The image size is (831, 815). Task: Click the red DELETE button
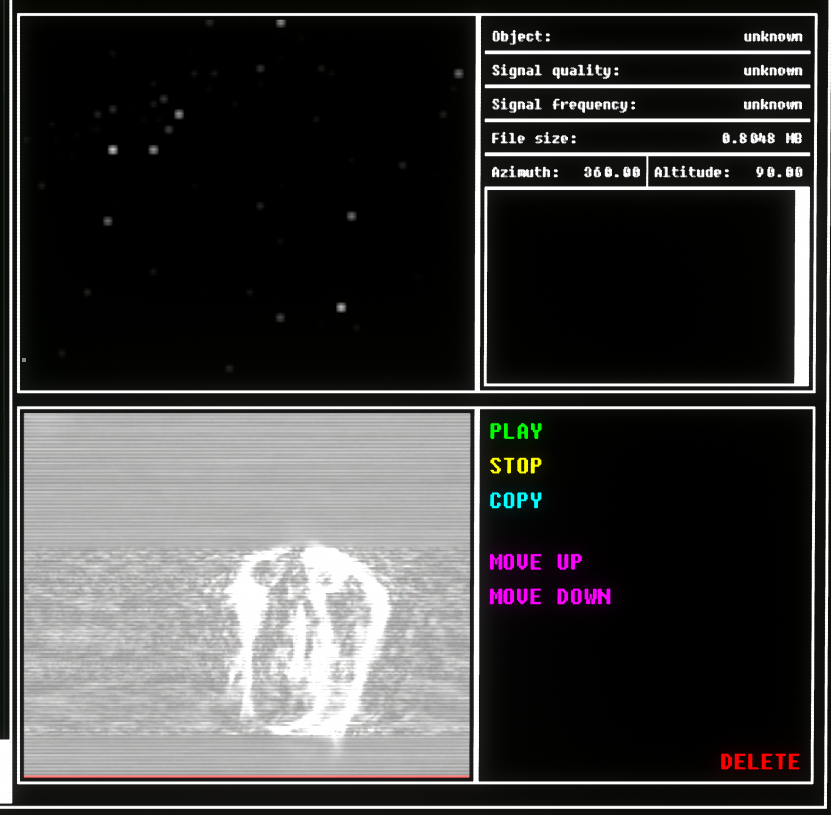pyautogui.click(x=759, y=762)
